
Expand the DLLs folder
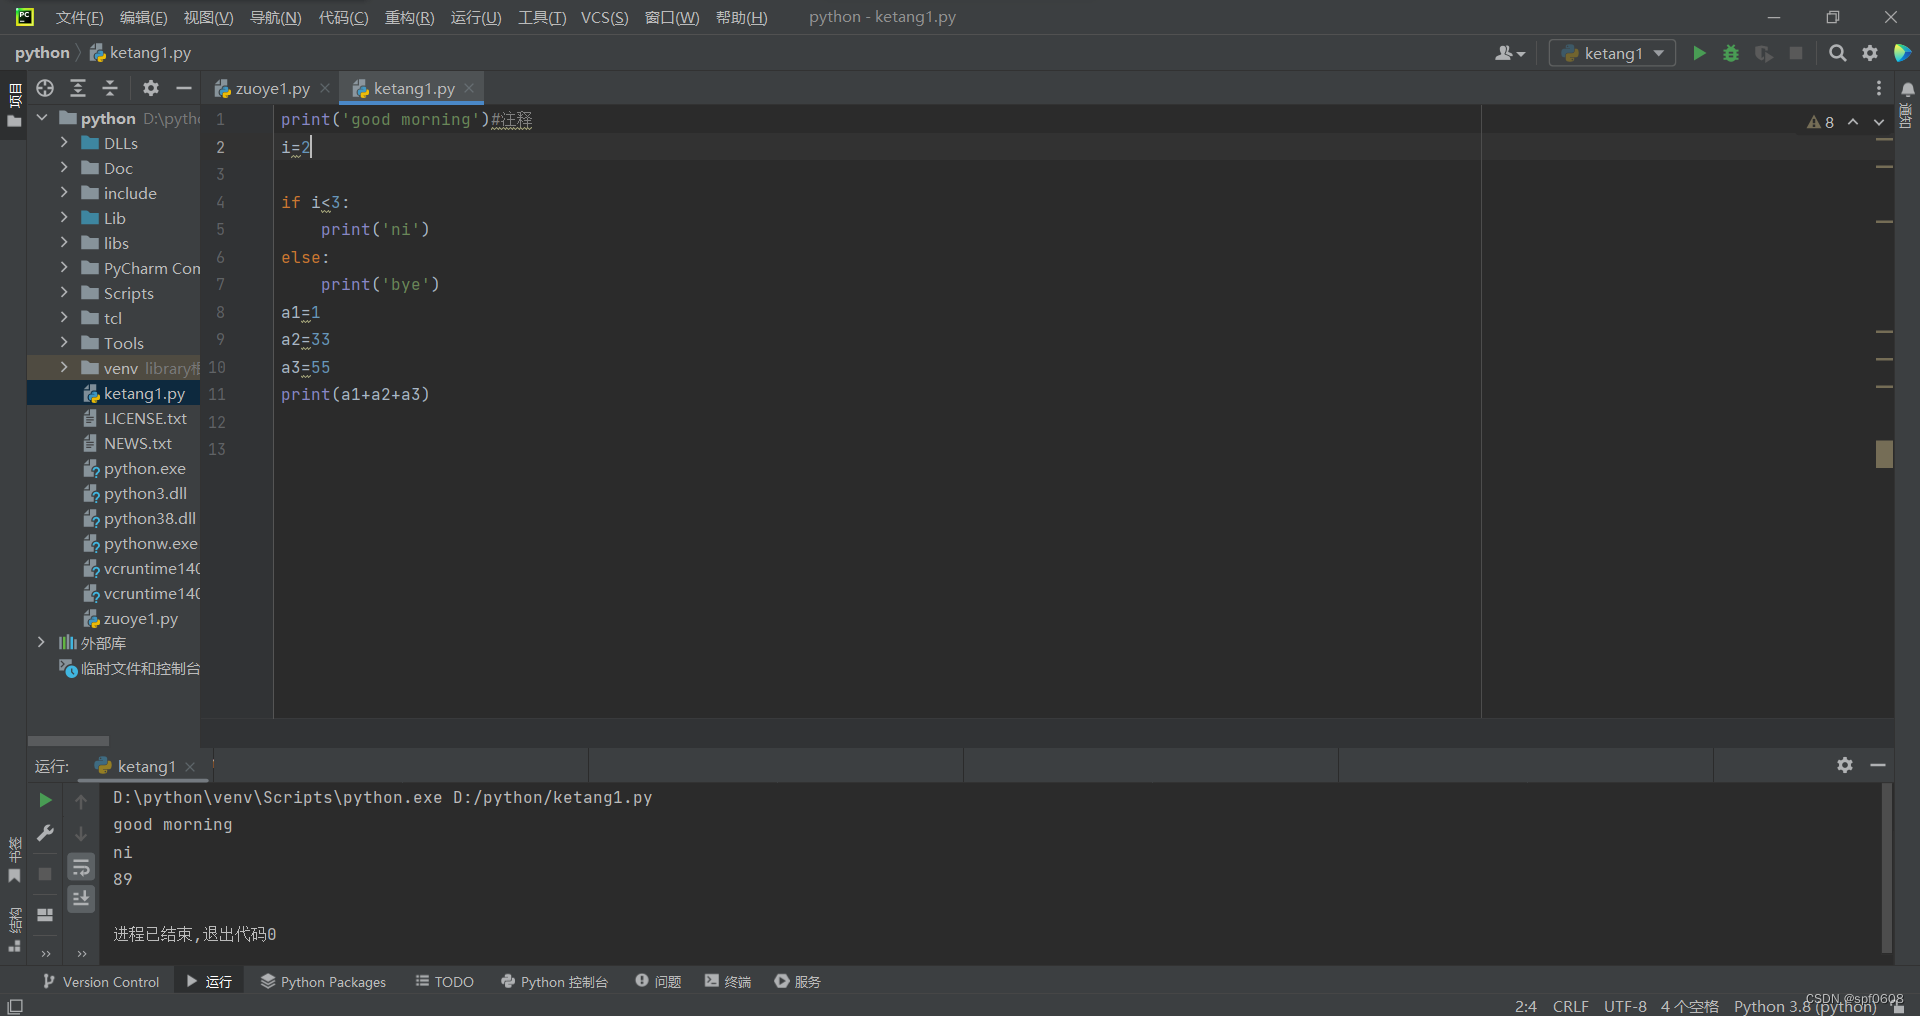pyautogui.click(x=64, y=143)
